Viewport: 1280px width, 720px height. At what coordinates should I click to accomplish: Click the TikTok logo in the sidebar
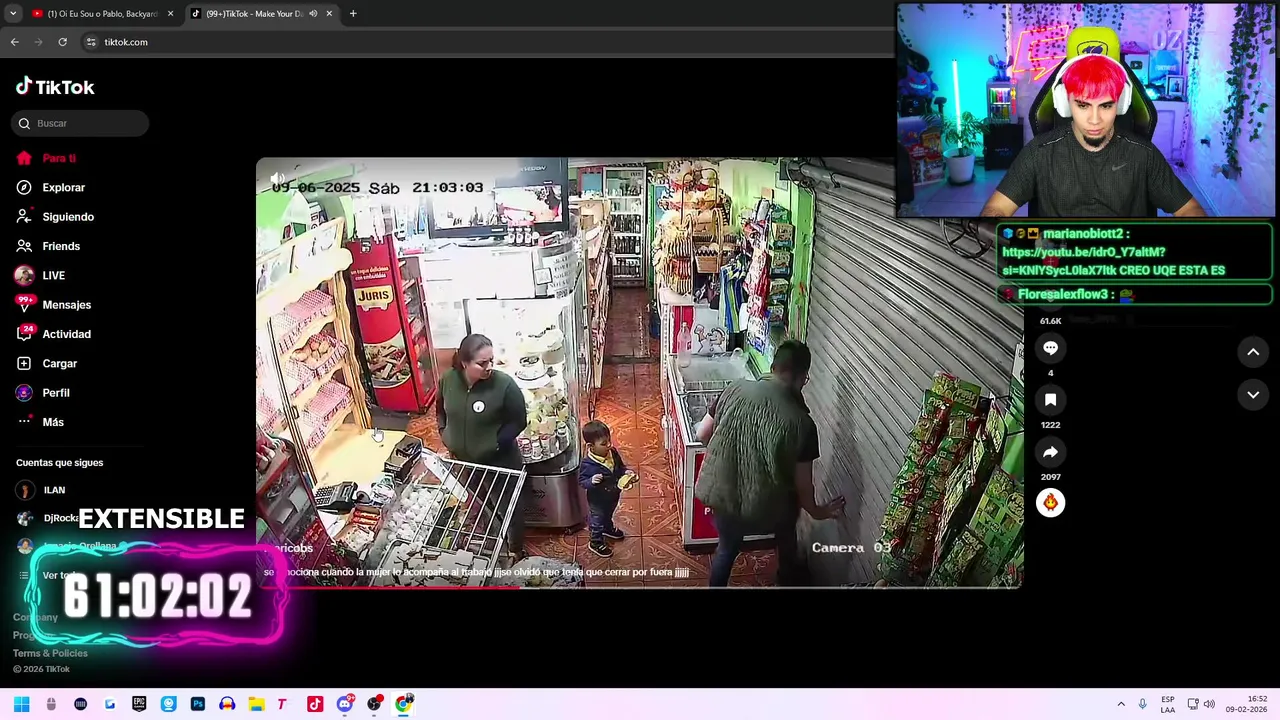click(x=55, y=87)
